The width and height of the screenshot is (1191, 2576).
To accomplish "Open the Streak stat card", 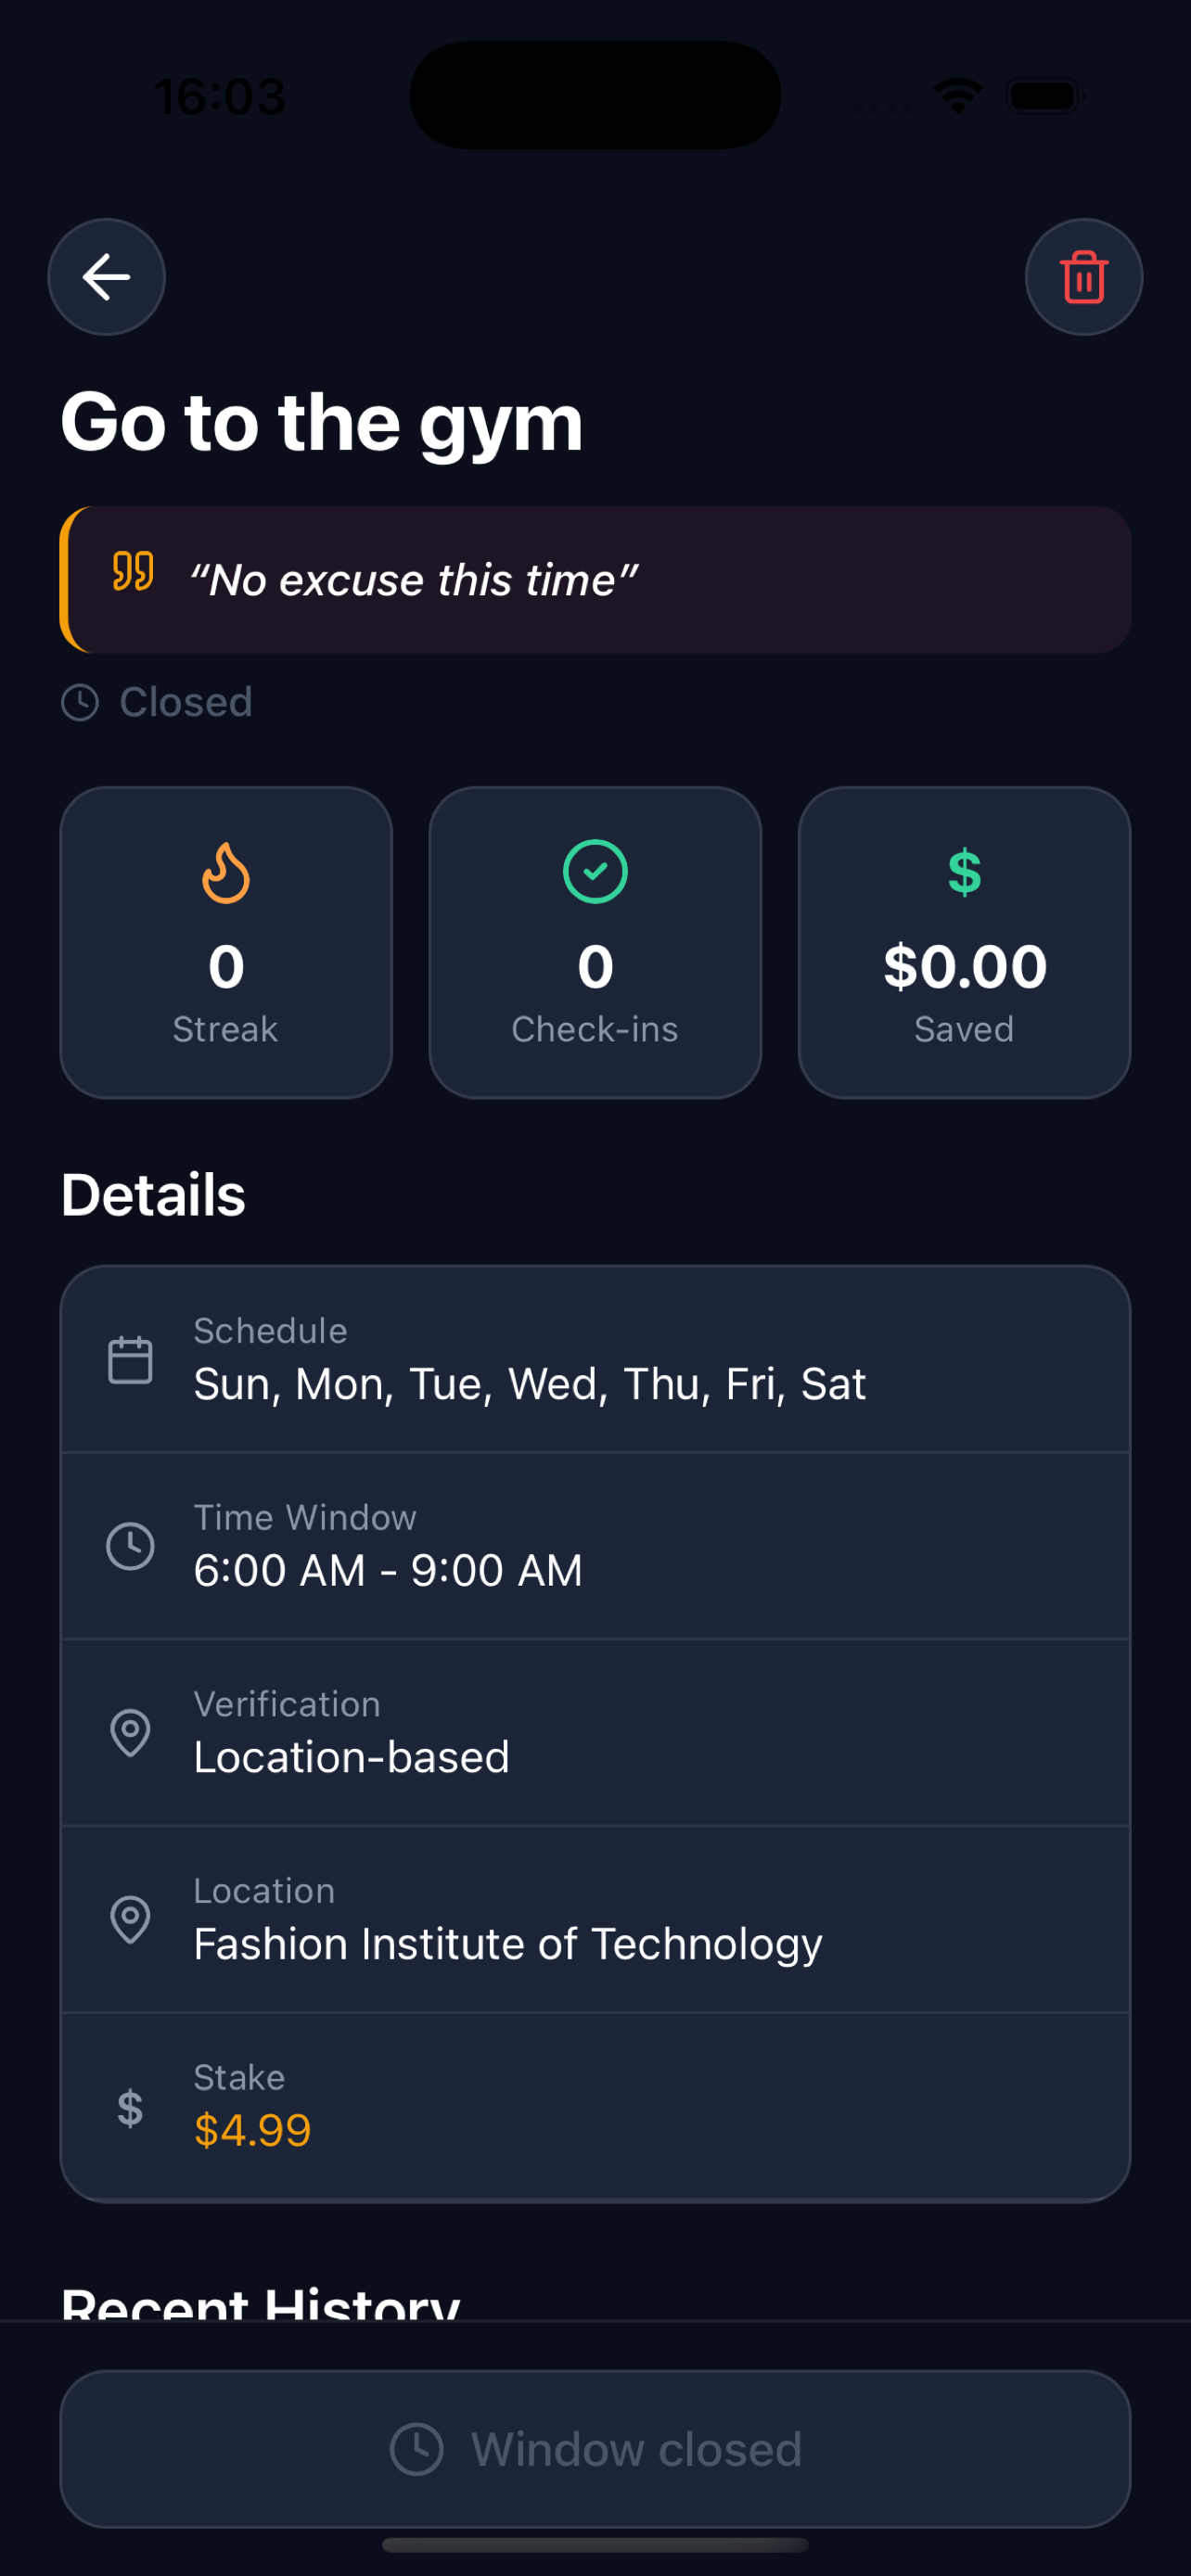I will pyautogui.click(x=226, y=942).
